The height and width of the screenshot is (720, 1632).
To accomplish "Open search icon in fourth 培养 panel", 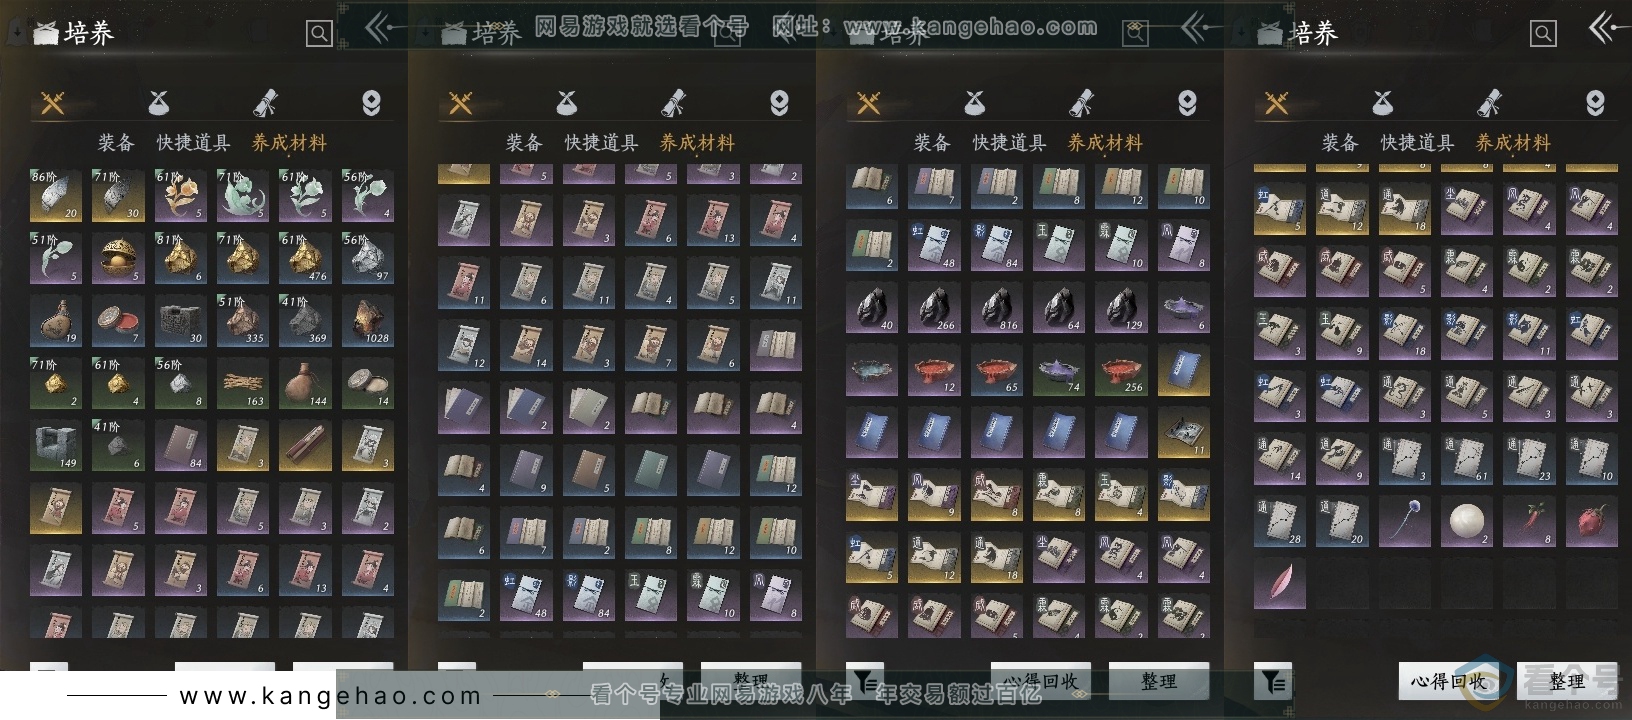I will point(1543,34).
